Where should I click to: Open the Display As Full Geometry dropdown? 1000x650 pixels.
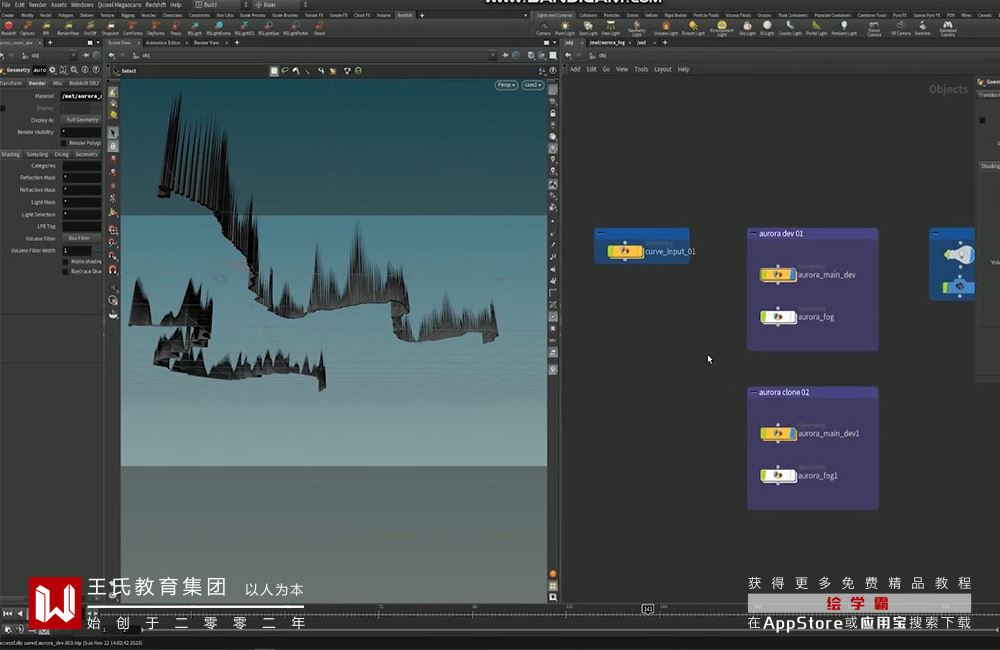click(x=82, y=120)
